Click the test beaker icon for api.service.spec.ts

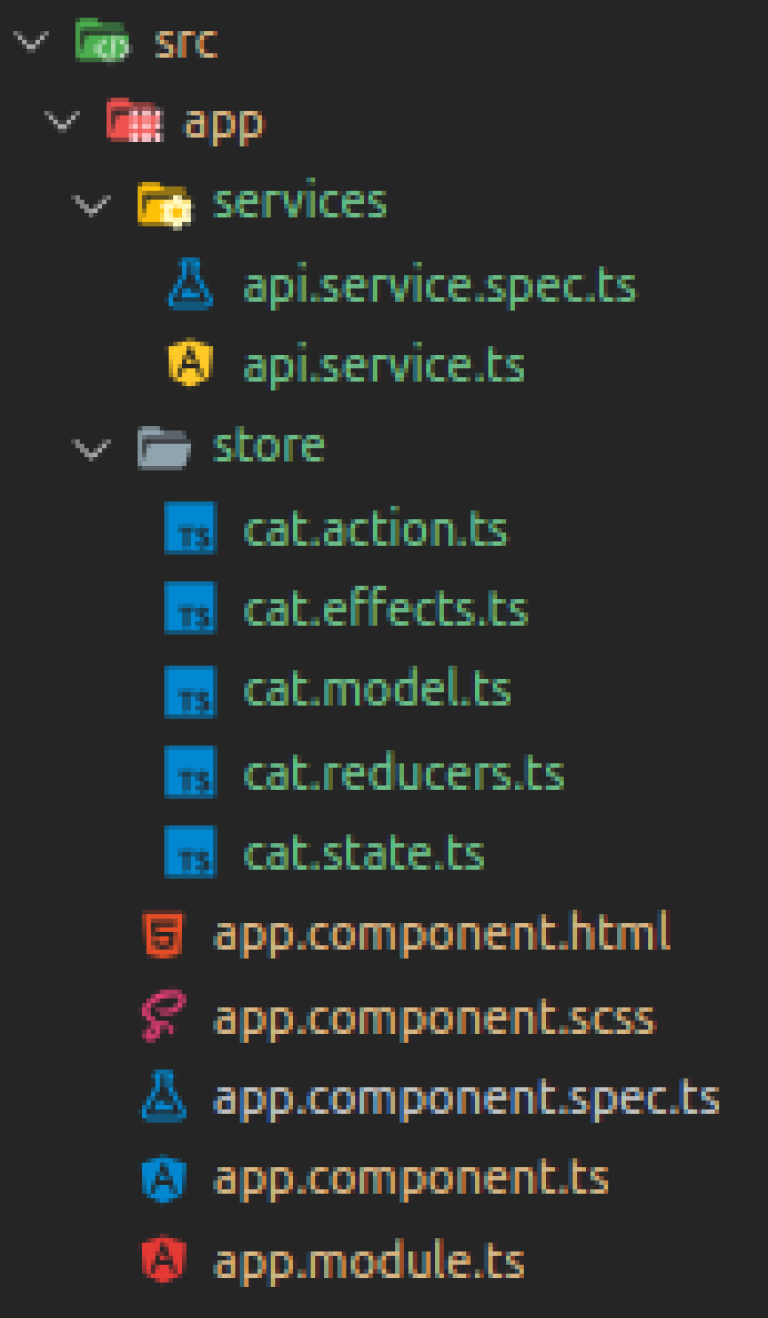[x=189, y=284]
